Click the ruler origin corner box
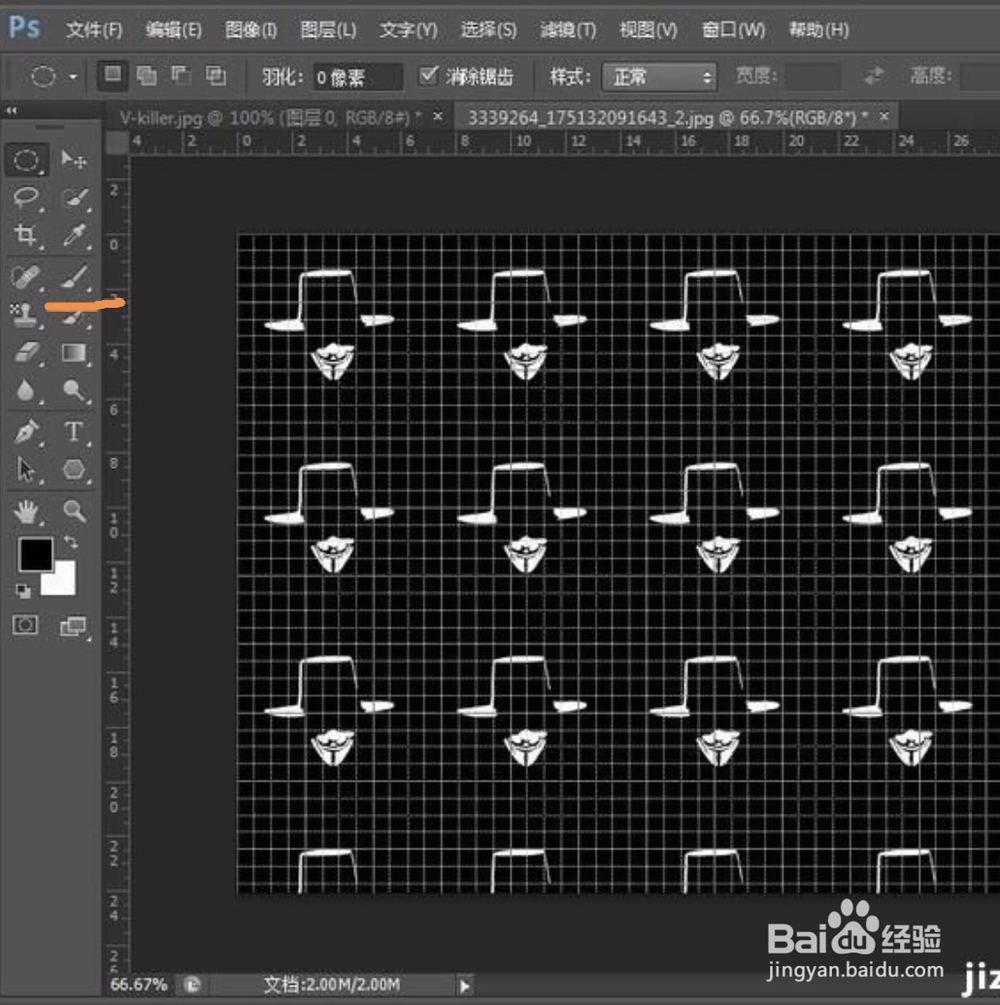The width and height of the screenshot is (1000, 1005). 117,142
